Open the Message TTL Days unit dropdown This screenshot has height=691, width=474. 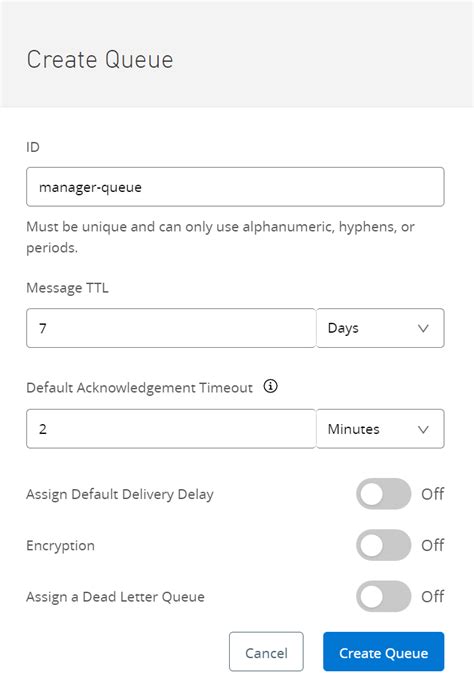380,328
